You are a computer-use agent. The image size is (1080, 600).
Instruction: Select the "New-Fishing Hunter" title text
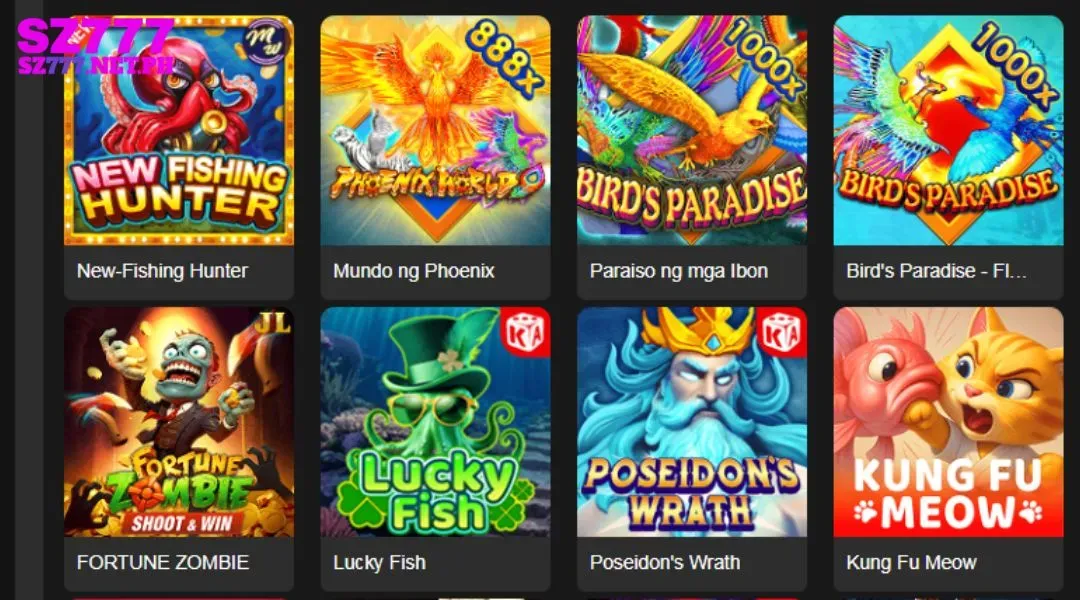162,271
